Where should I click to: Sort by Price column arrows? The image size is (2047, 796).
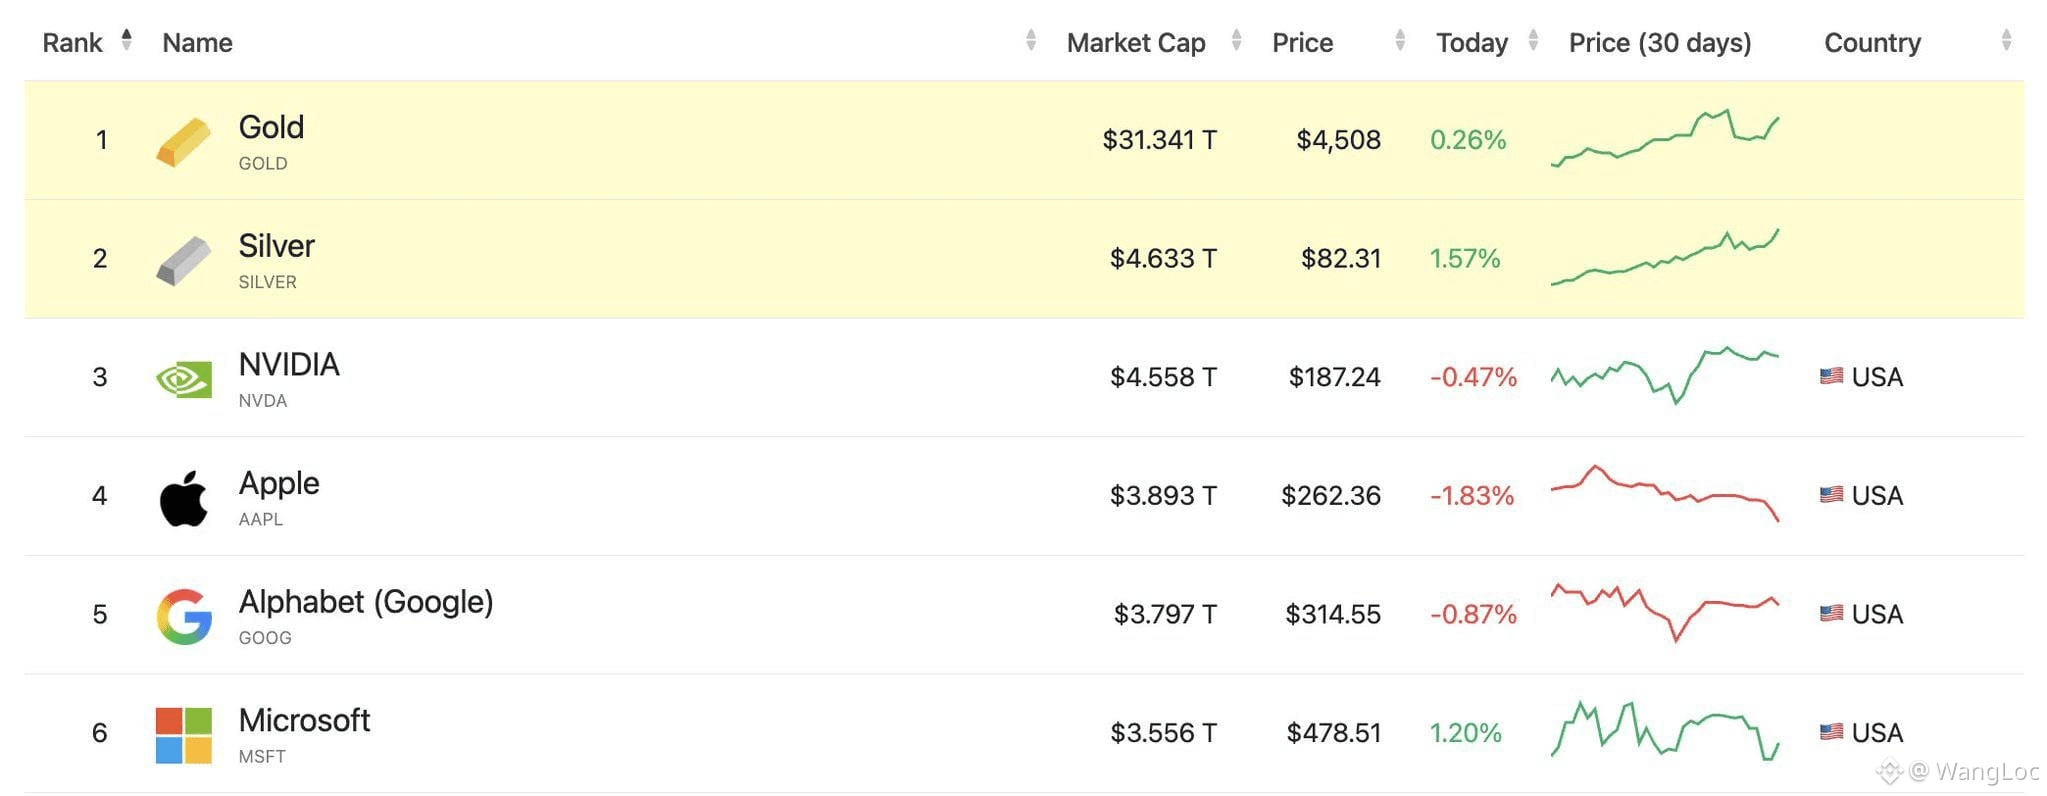tap(1399, 40)
